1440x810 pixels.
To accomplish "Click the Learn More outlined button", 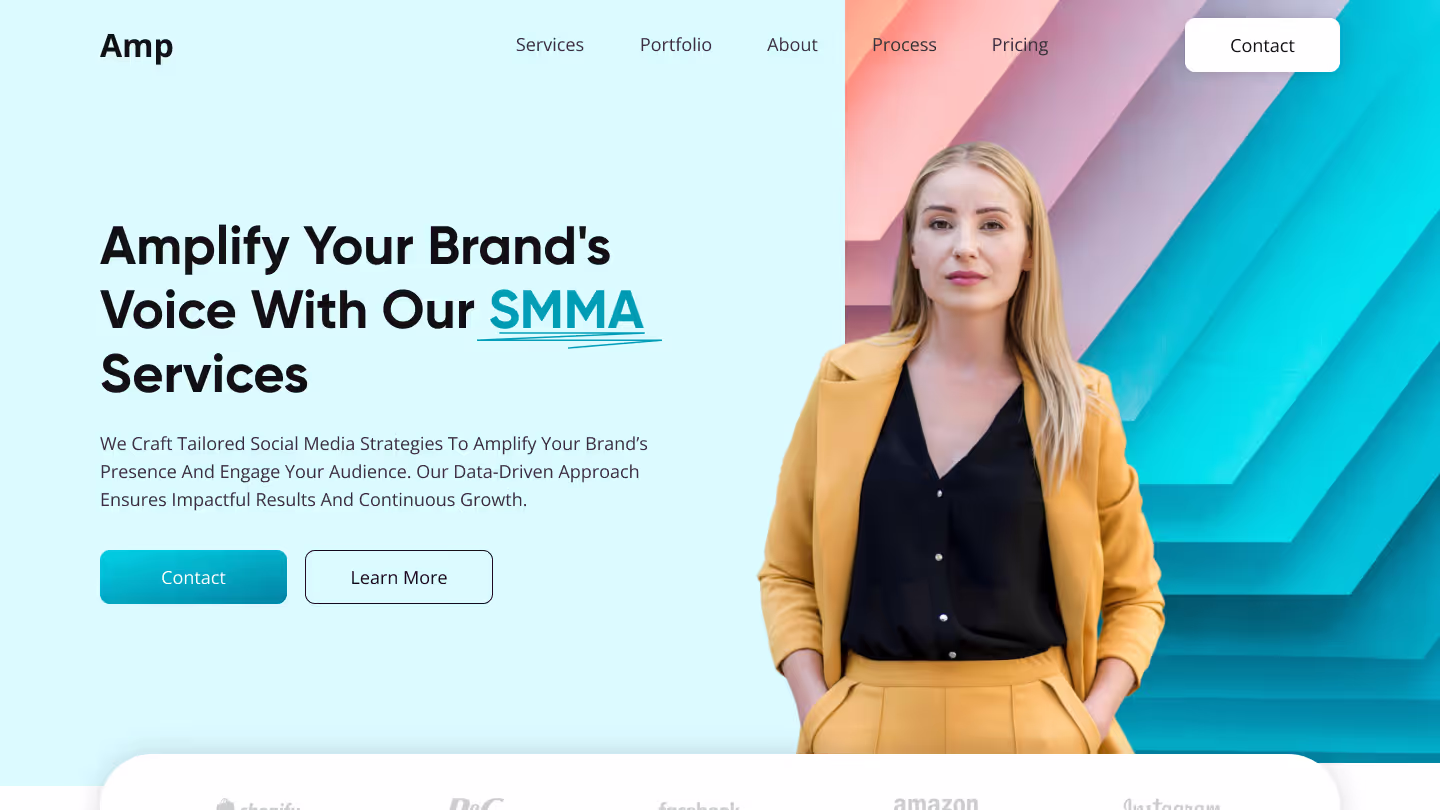I will pos(399,577).
